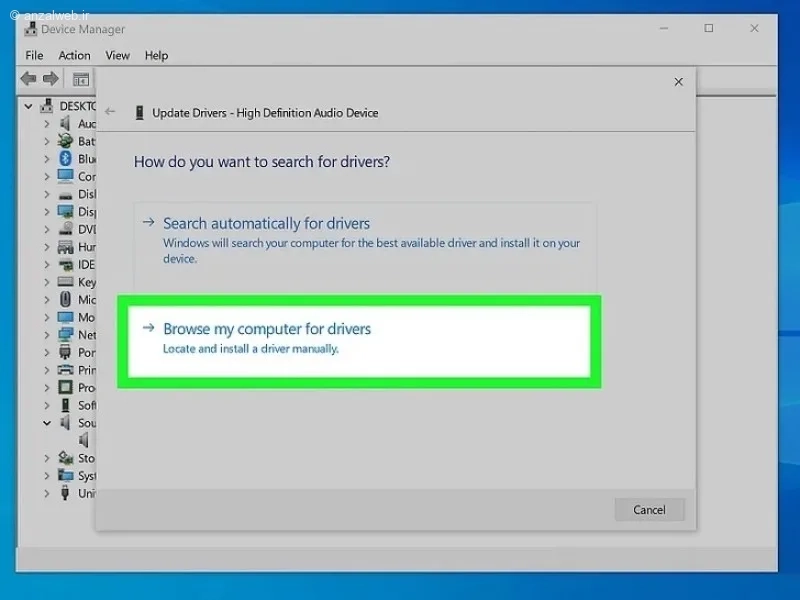This screenshot has height=600, width=800.
Task: Expand the System devices tree node
Action: [x=46, y=476]
